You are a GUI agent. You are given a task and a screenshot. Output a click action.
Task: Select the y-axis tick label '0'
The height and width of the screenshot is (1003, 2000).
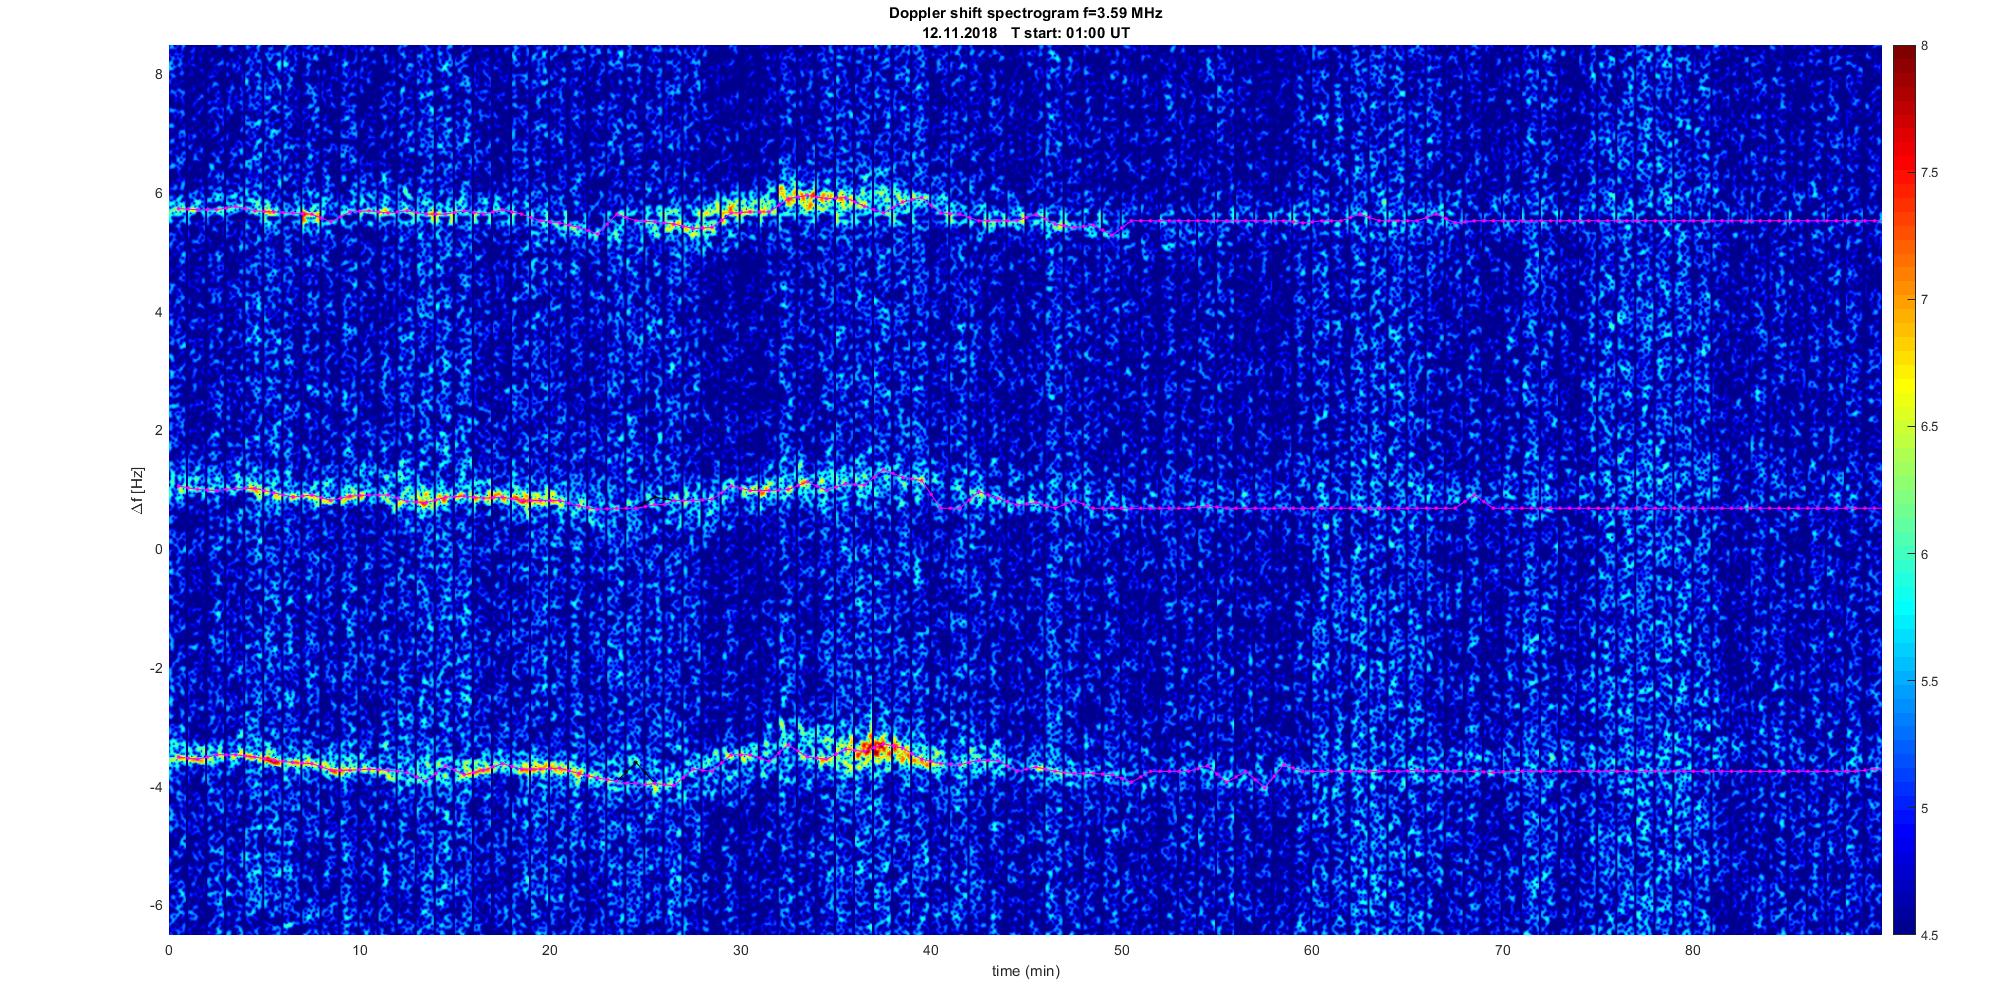click(x=158, y=549)
